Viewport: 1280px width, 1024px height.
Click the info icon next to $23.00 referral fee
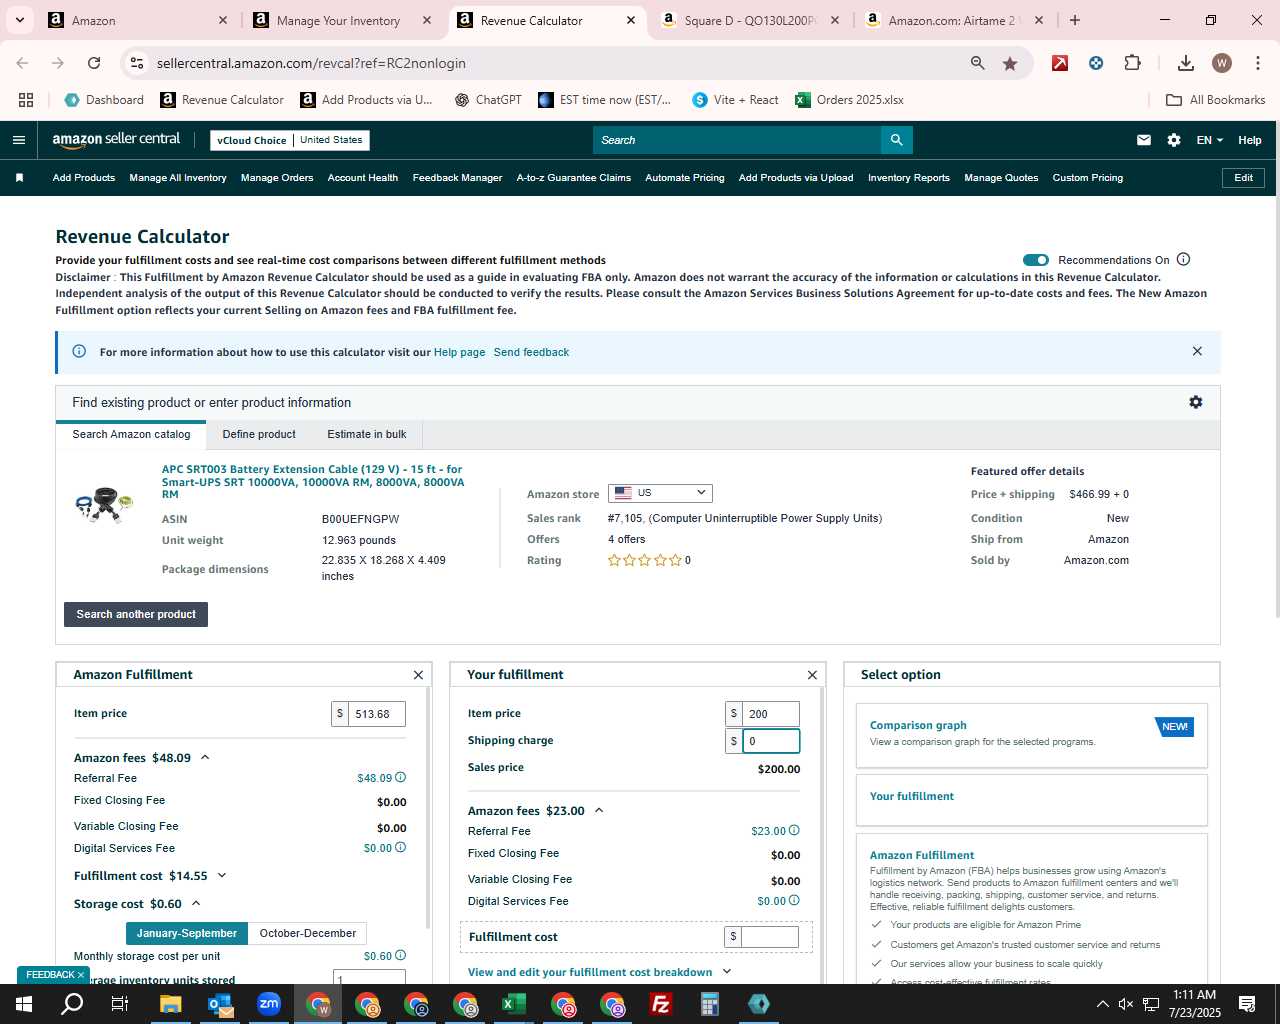point(795,830)
